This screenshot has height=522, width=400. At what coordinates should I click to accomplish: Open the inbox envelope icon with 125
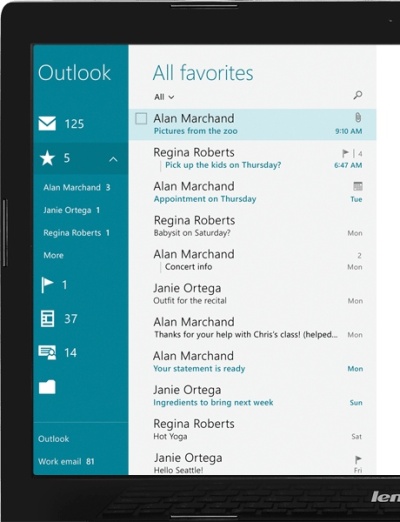(47, 123)
